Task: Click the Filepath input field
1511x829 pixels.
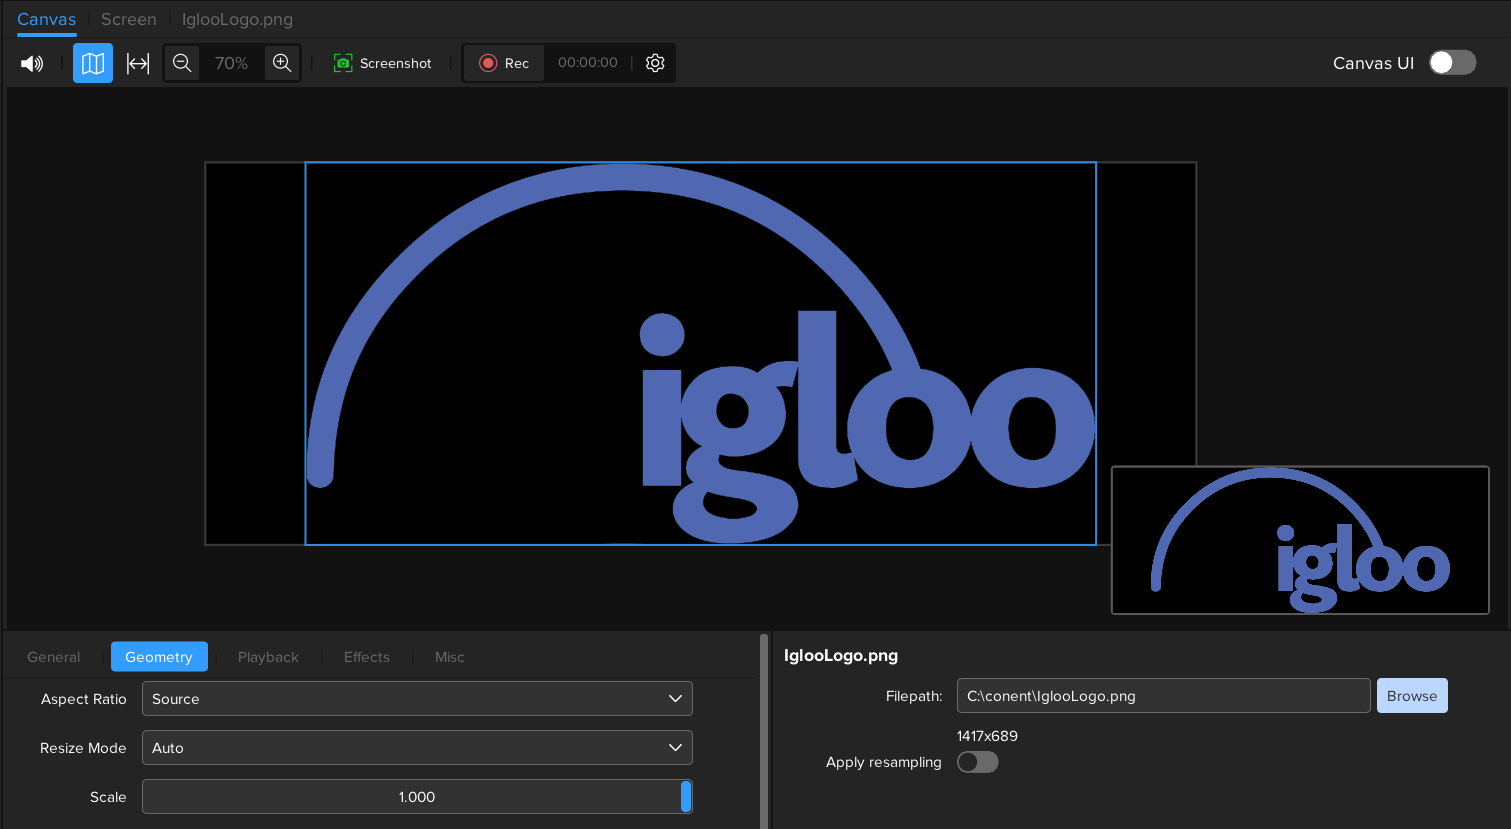Action: pyautogui.click(x=1162, y=696)
